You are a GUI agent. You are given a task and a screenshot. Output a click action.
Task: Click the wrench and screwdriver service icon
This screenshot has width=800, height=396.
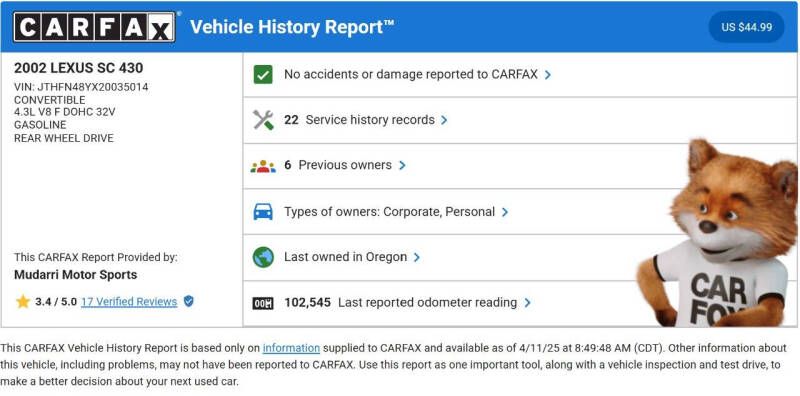point(263,120)
